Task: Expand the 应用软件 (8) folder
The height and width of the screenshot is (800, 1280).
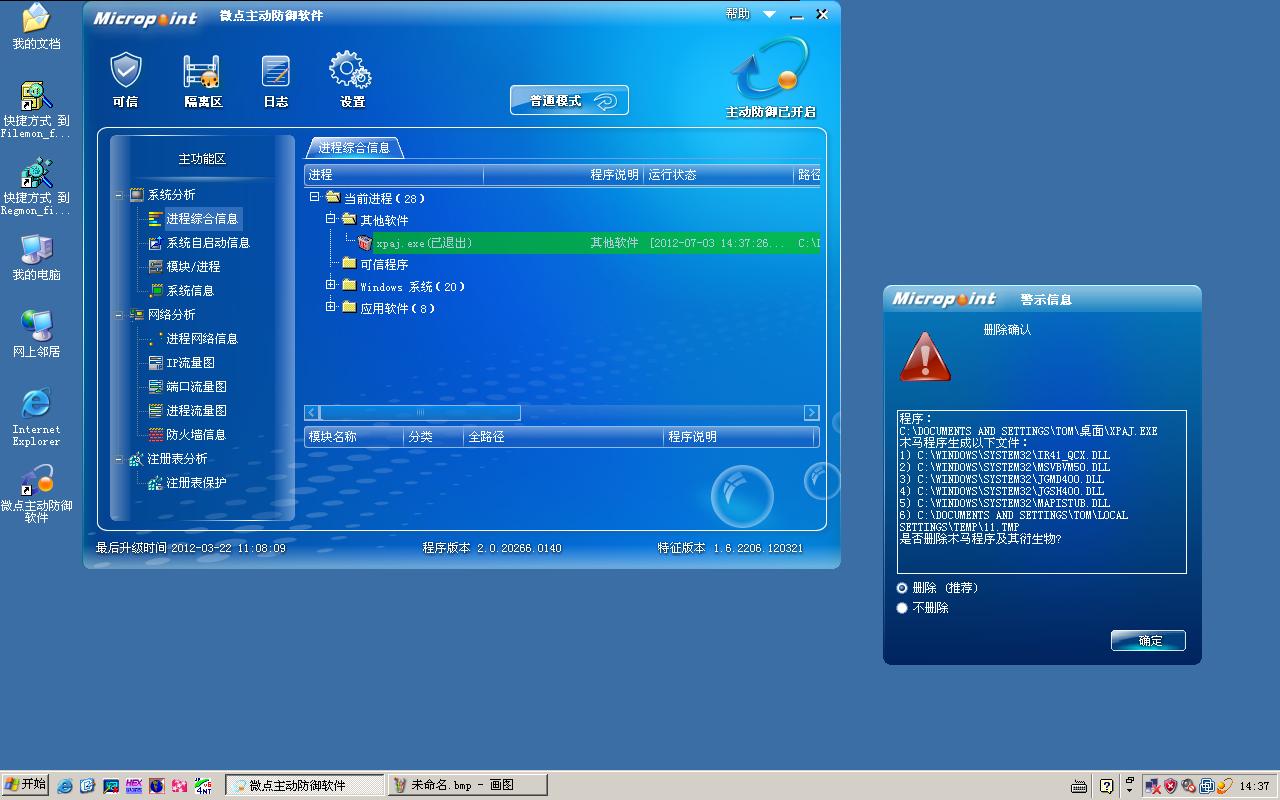Action: [x=330, y=307]
